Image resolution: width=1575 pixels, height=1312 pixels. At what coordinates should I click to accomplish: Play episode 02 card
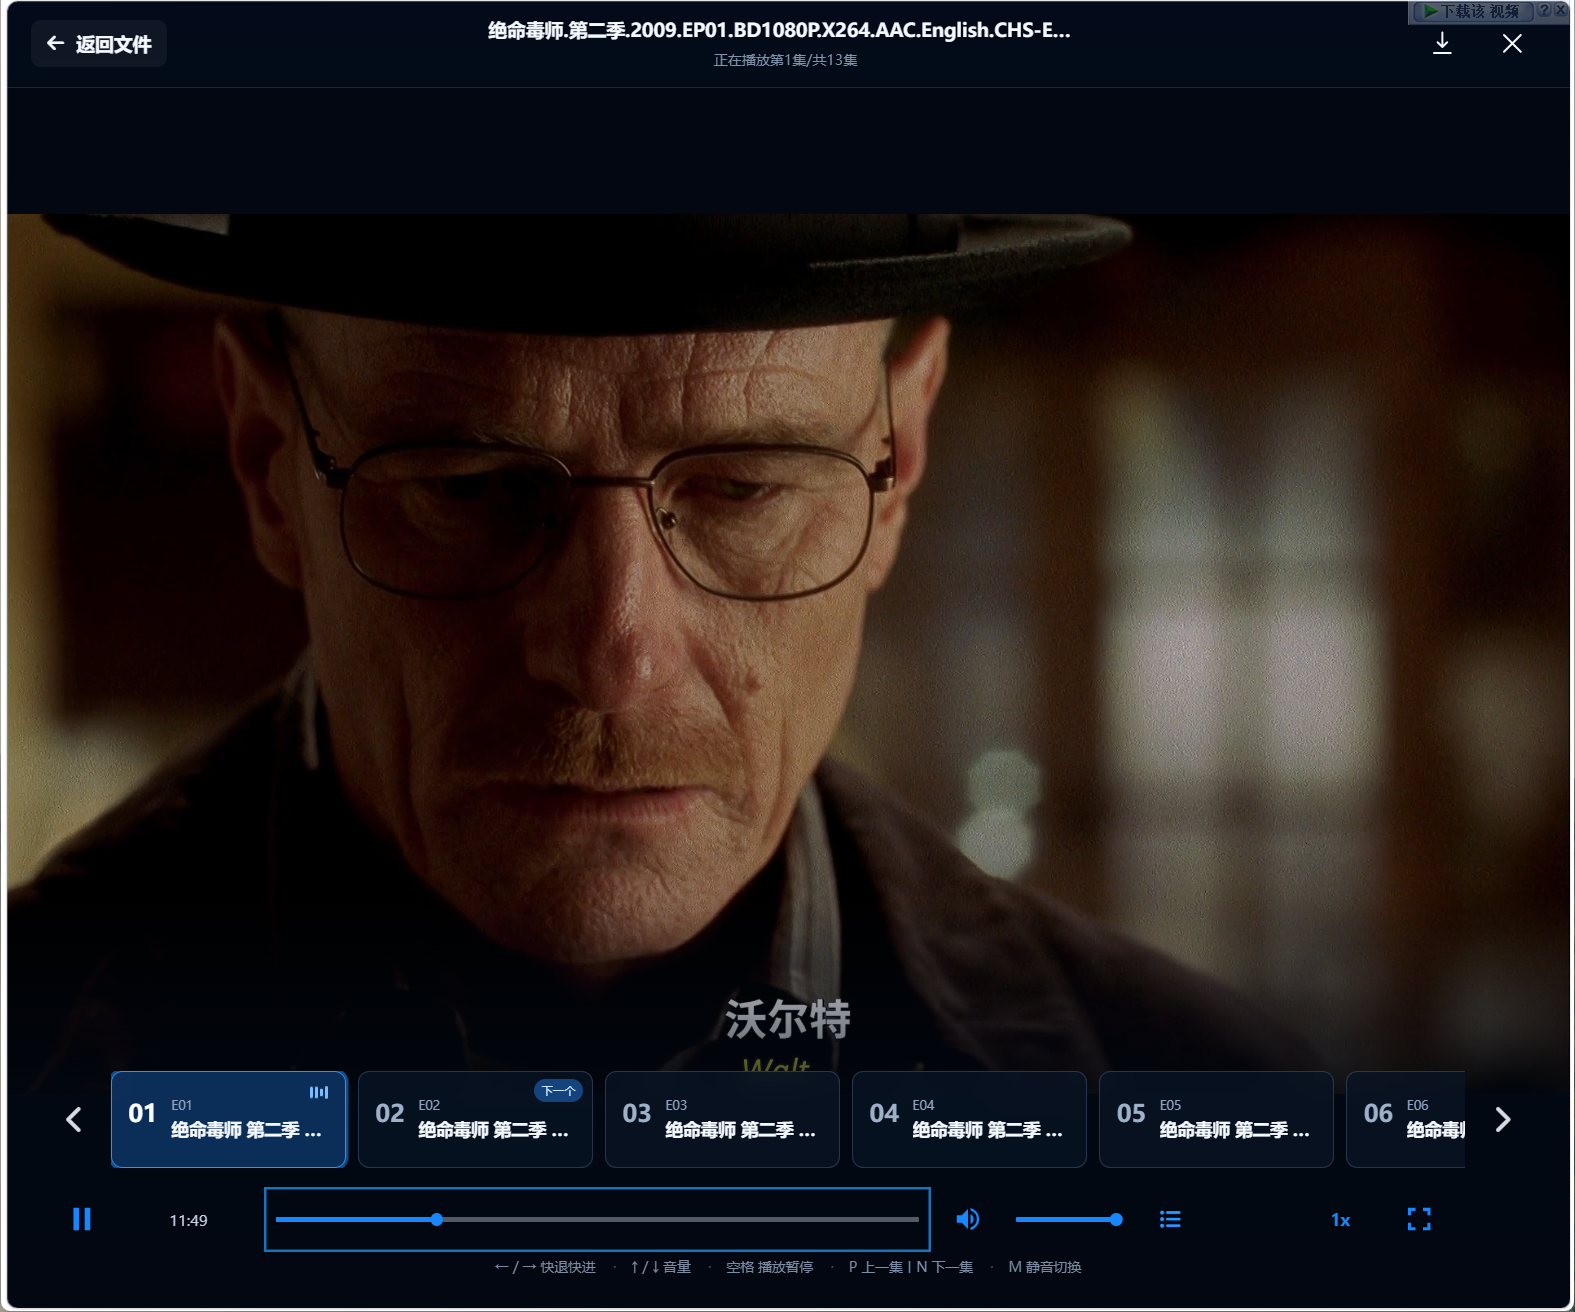coord(475,1119)
